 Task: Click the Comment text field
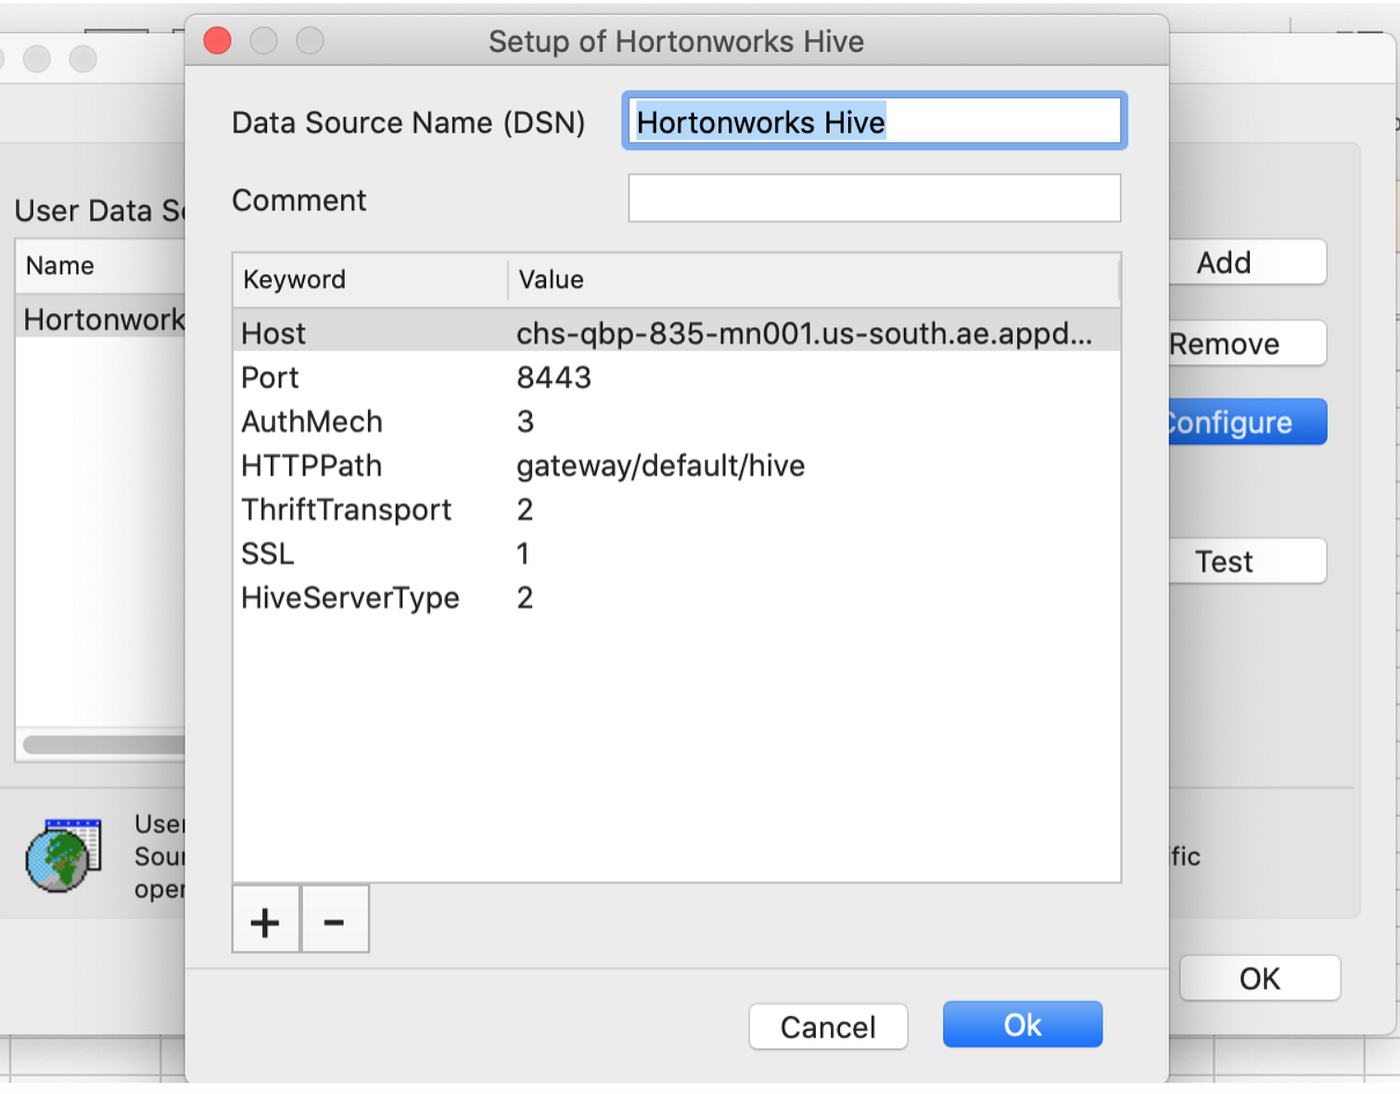[874, 199]
